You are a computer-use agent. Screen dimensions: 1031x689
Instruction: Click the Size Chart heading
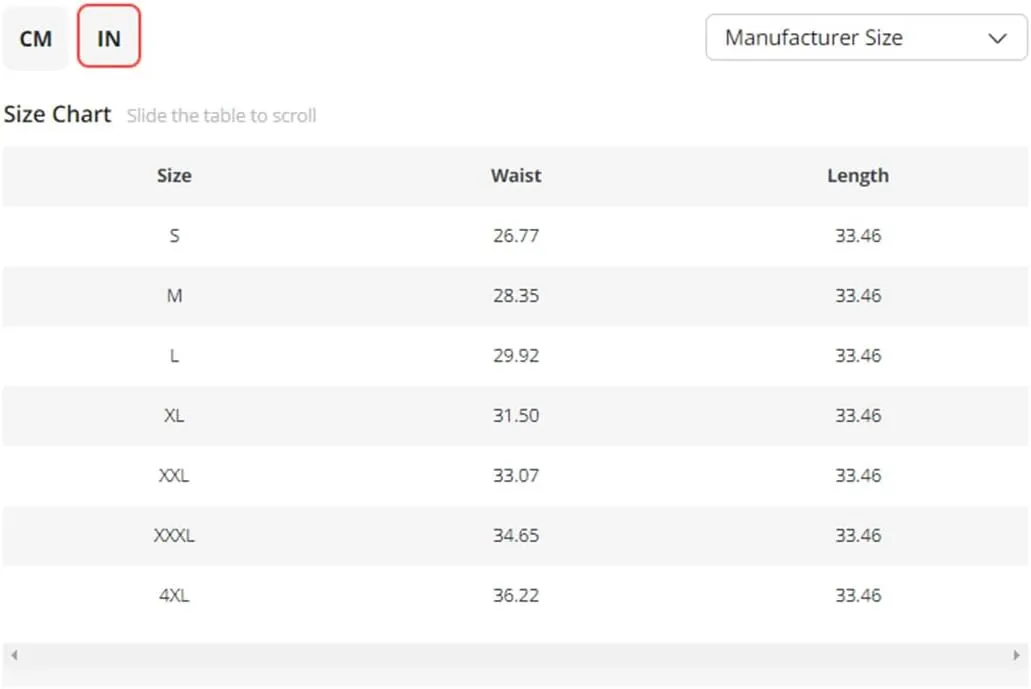(x=57, y=114)
